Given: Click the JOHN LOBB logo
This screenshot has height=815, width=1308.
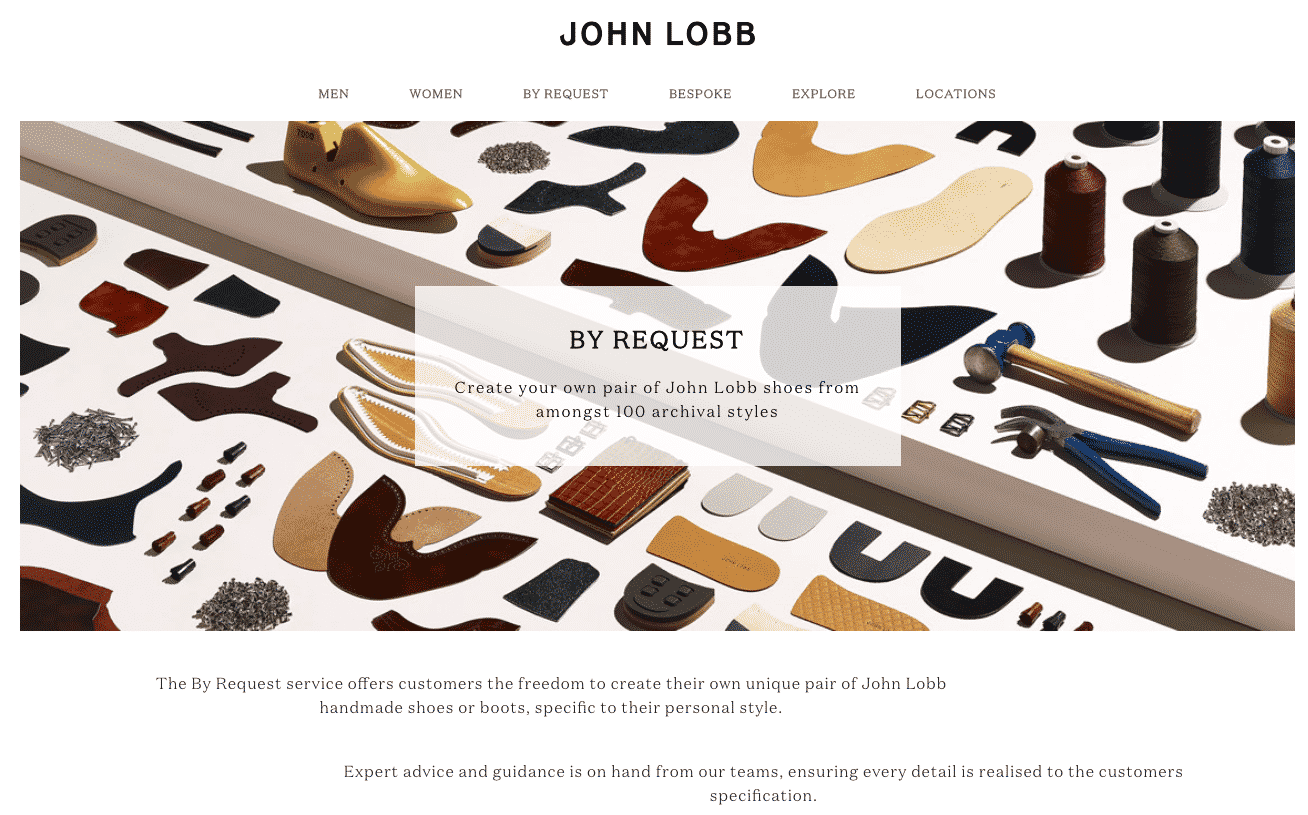Looking at the screenshot, I should click(657, 34).
